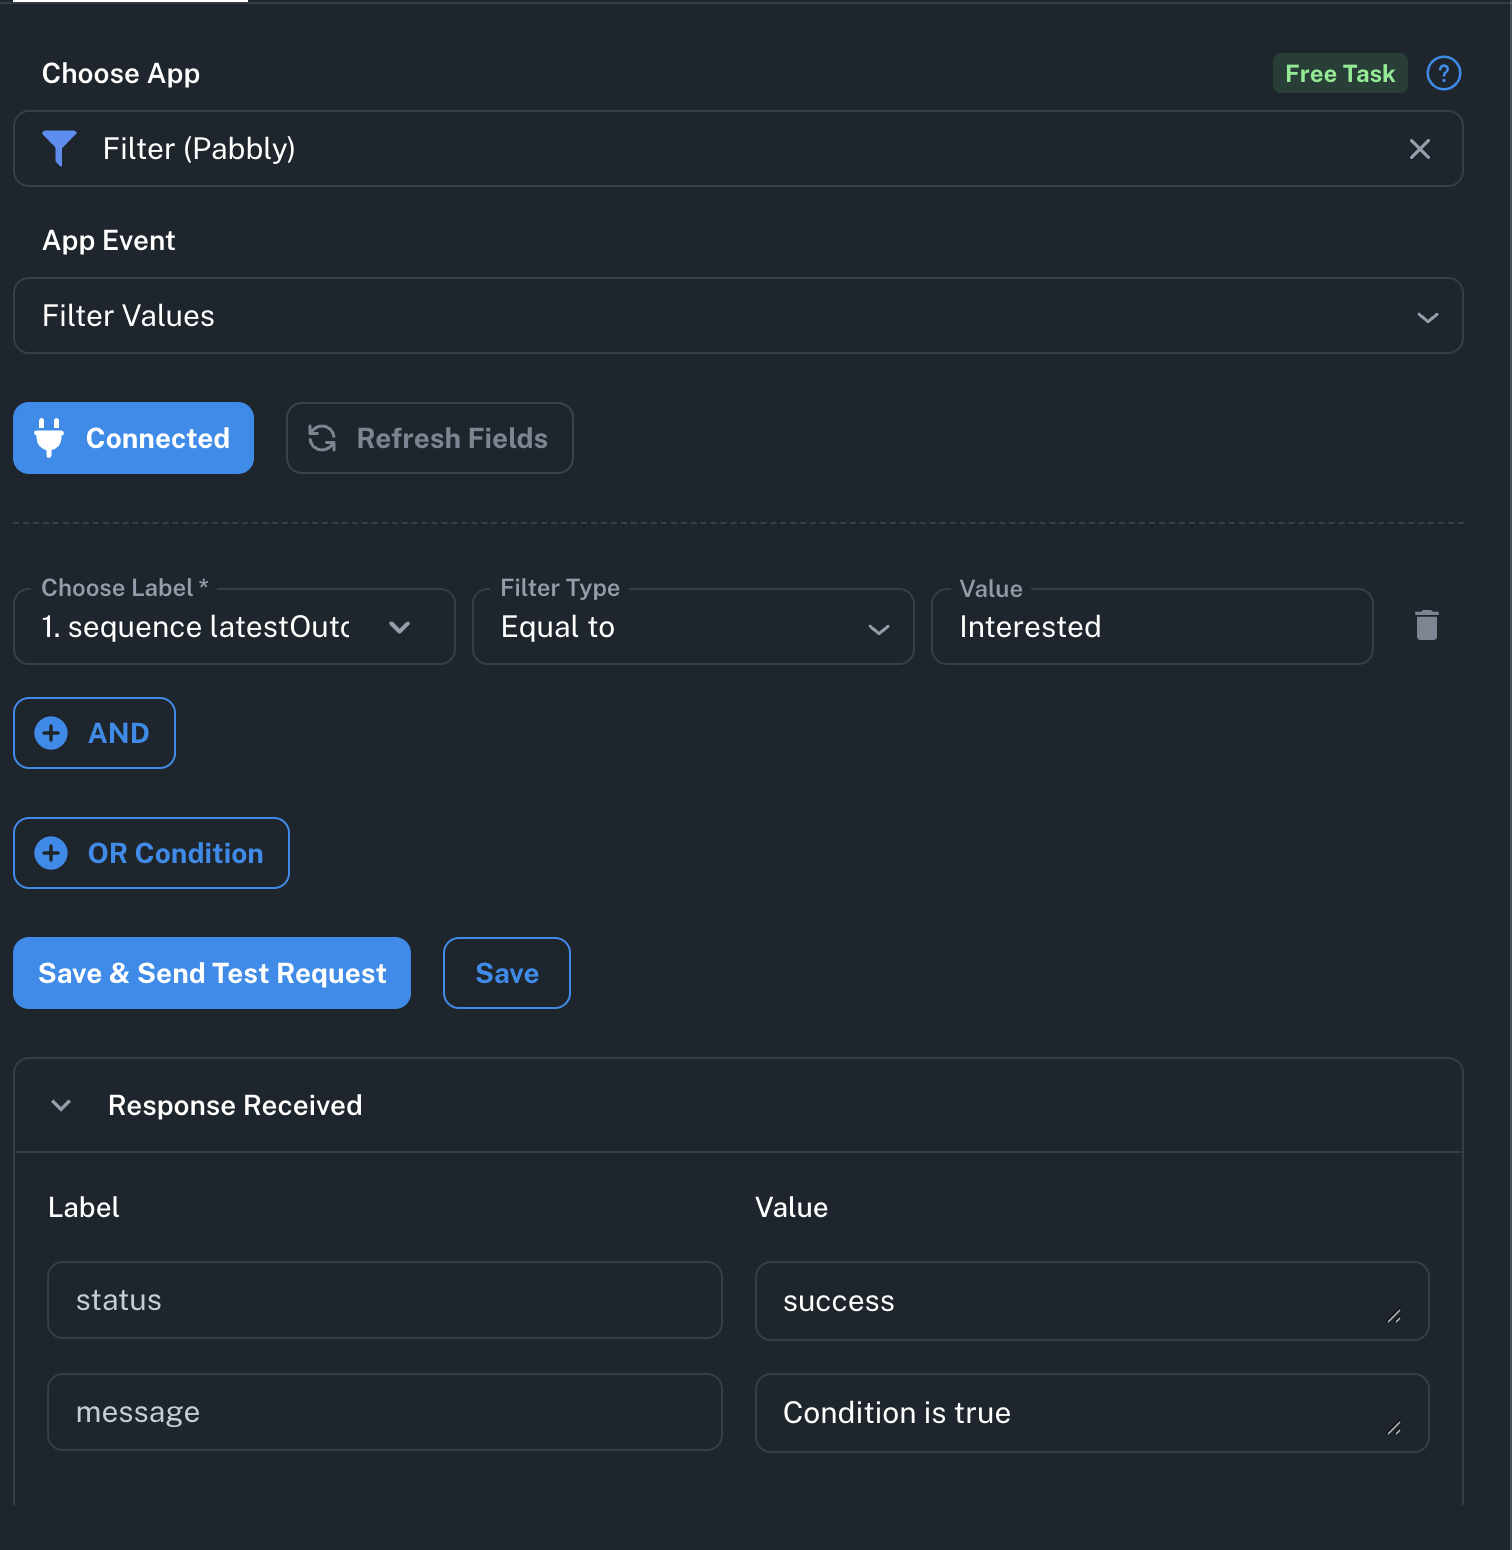Click Save & Send Test Request
Viewport: 1512px width, 1550px height.
[x=211, y=973]
